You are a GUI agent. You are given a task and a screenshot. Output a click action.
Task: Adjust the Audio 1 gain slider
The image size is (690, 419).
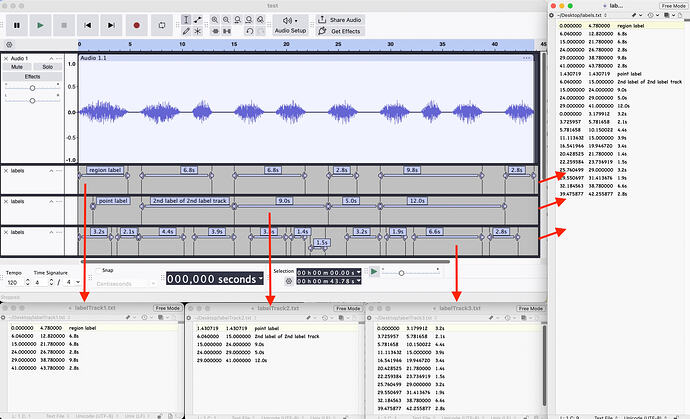32,88
